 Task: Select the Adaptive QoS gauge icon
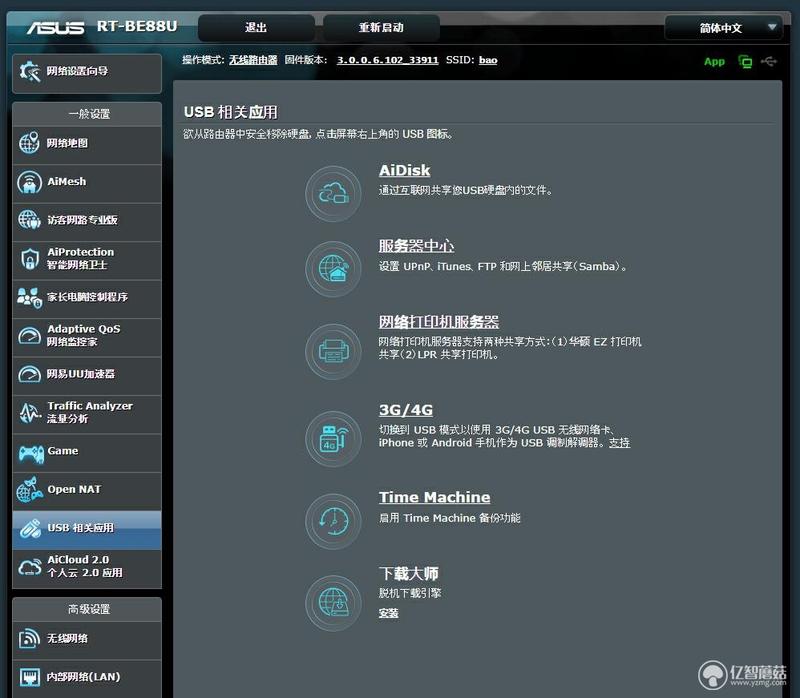[x=29, y=336]
